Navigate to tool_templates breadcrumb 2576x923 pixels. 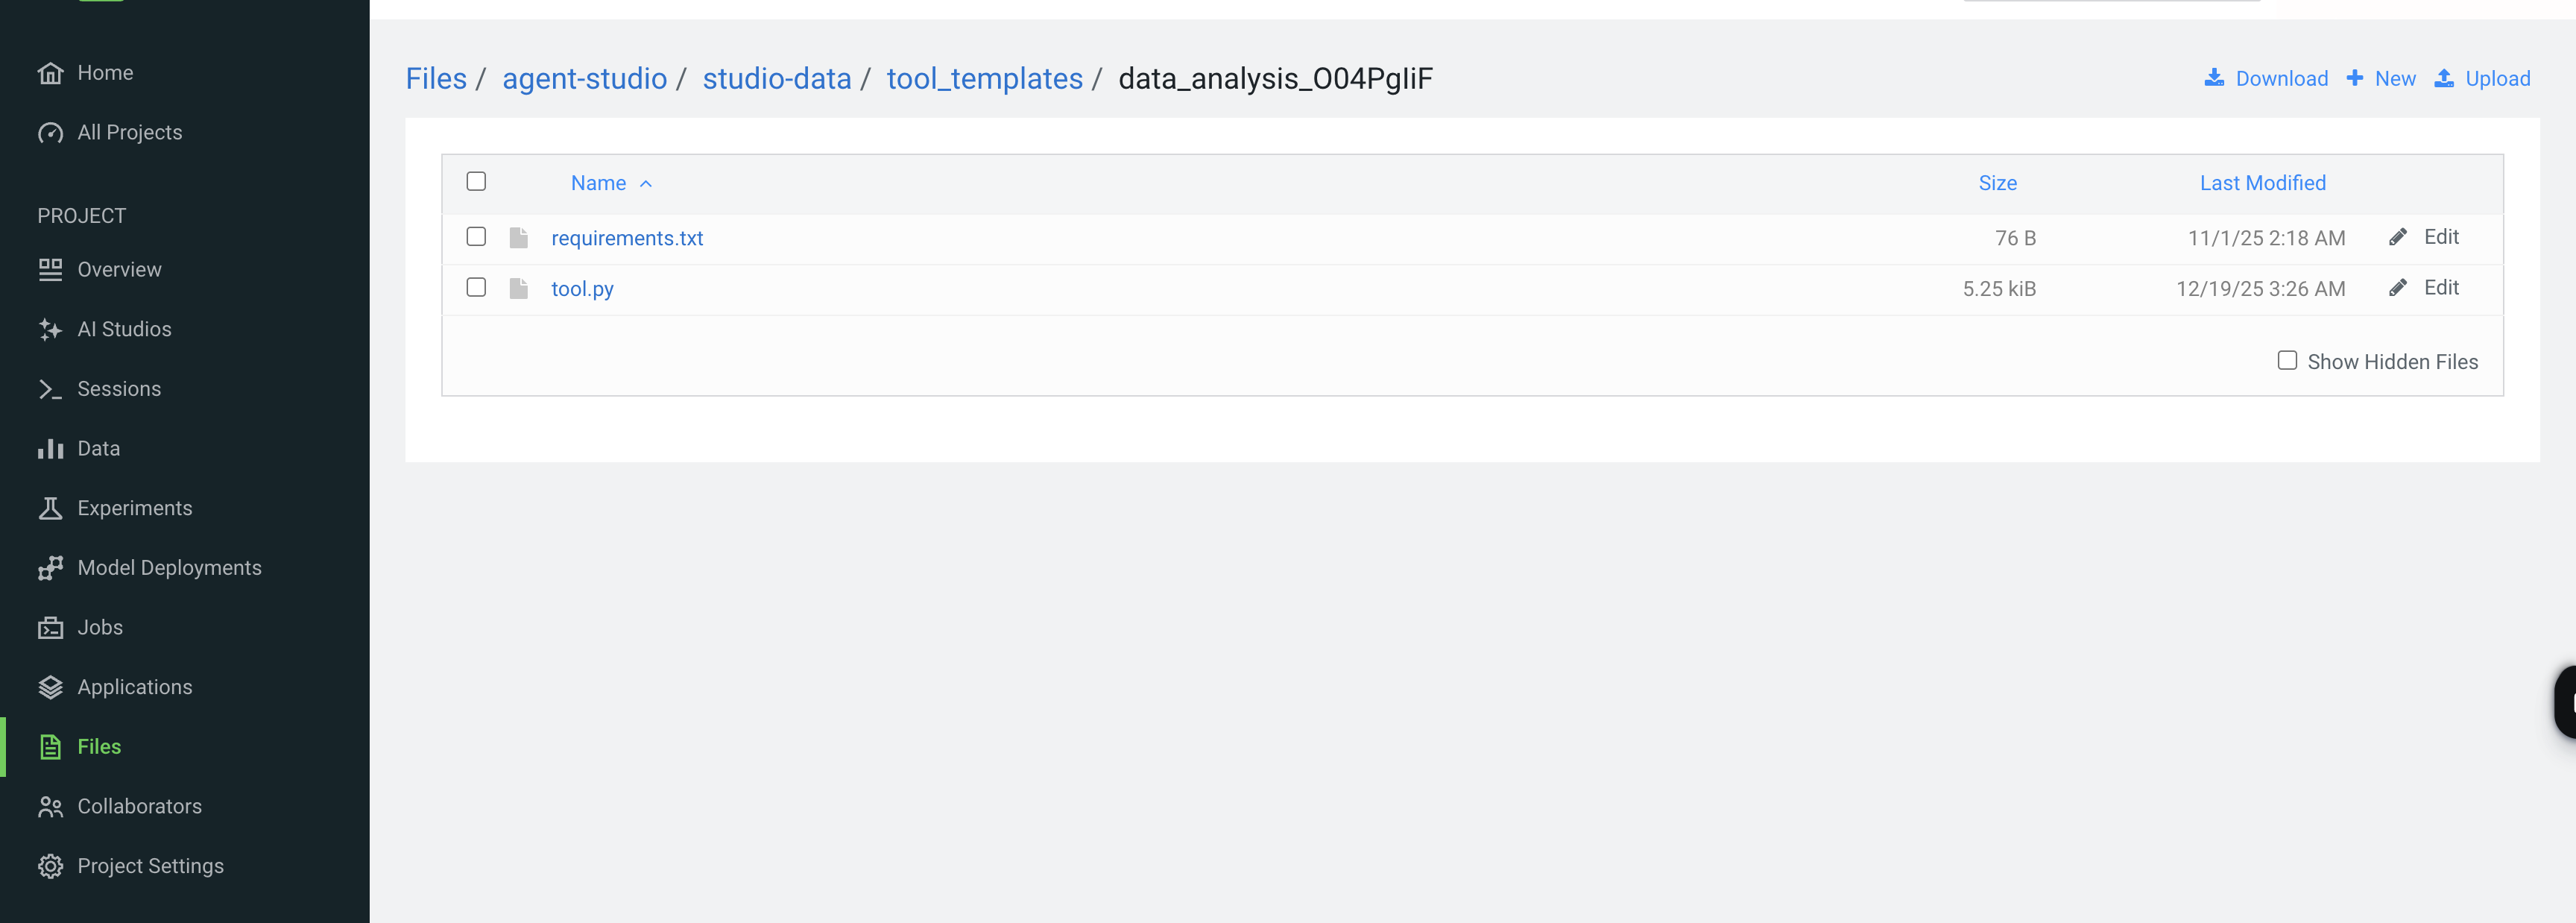[x=984, y=78]
